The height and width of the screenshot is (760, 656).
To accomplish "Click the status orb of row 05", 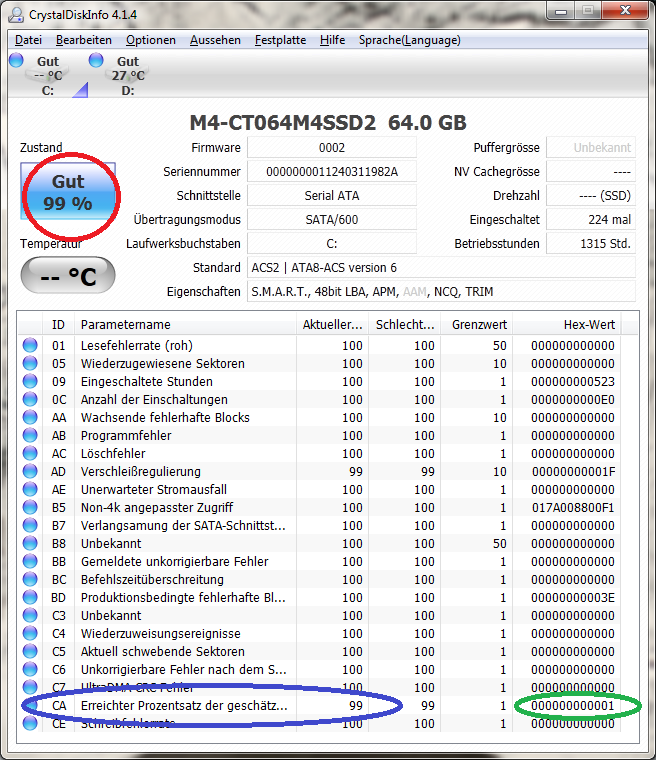I will 30,363.
